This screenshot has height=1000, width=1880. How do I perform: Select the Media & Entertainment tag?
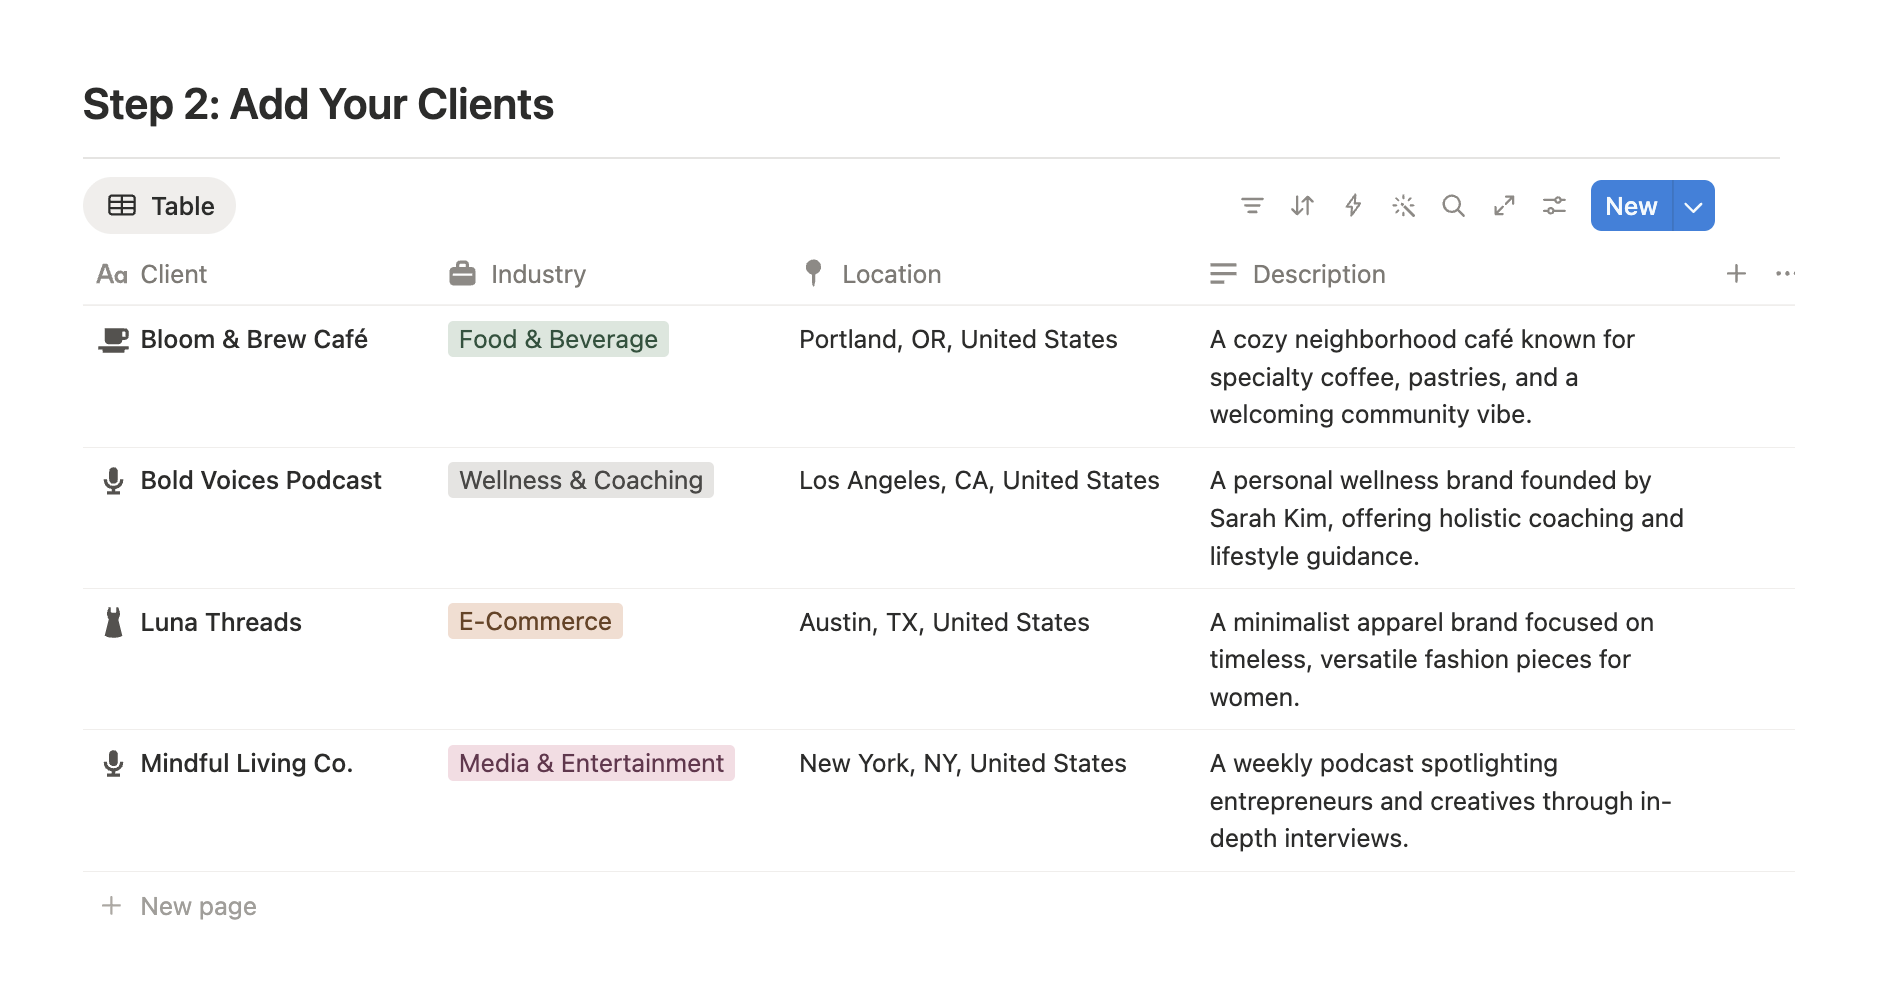pyautogui.click(x=591, y=764)
